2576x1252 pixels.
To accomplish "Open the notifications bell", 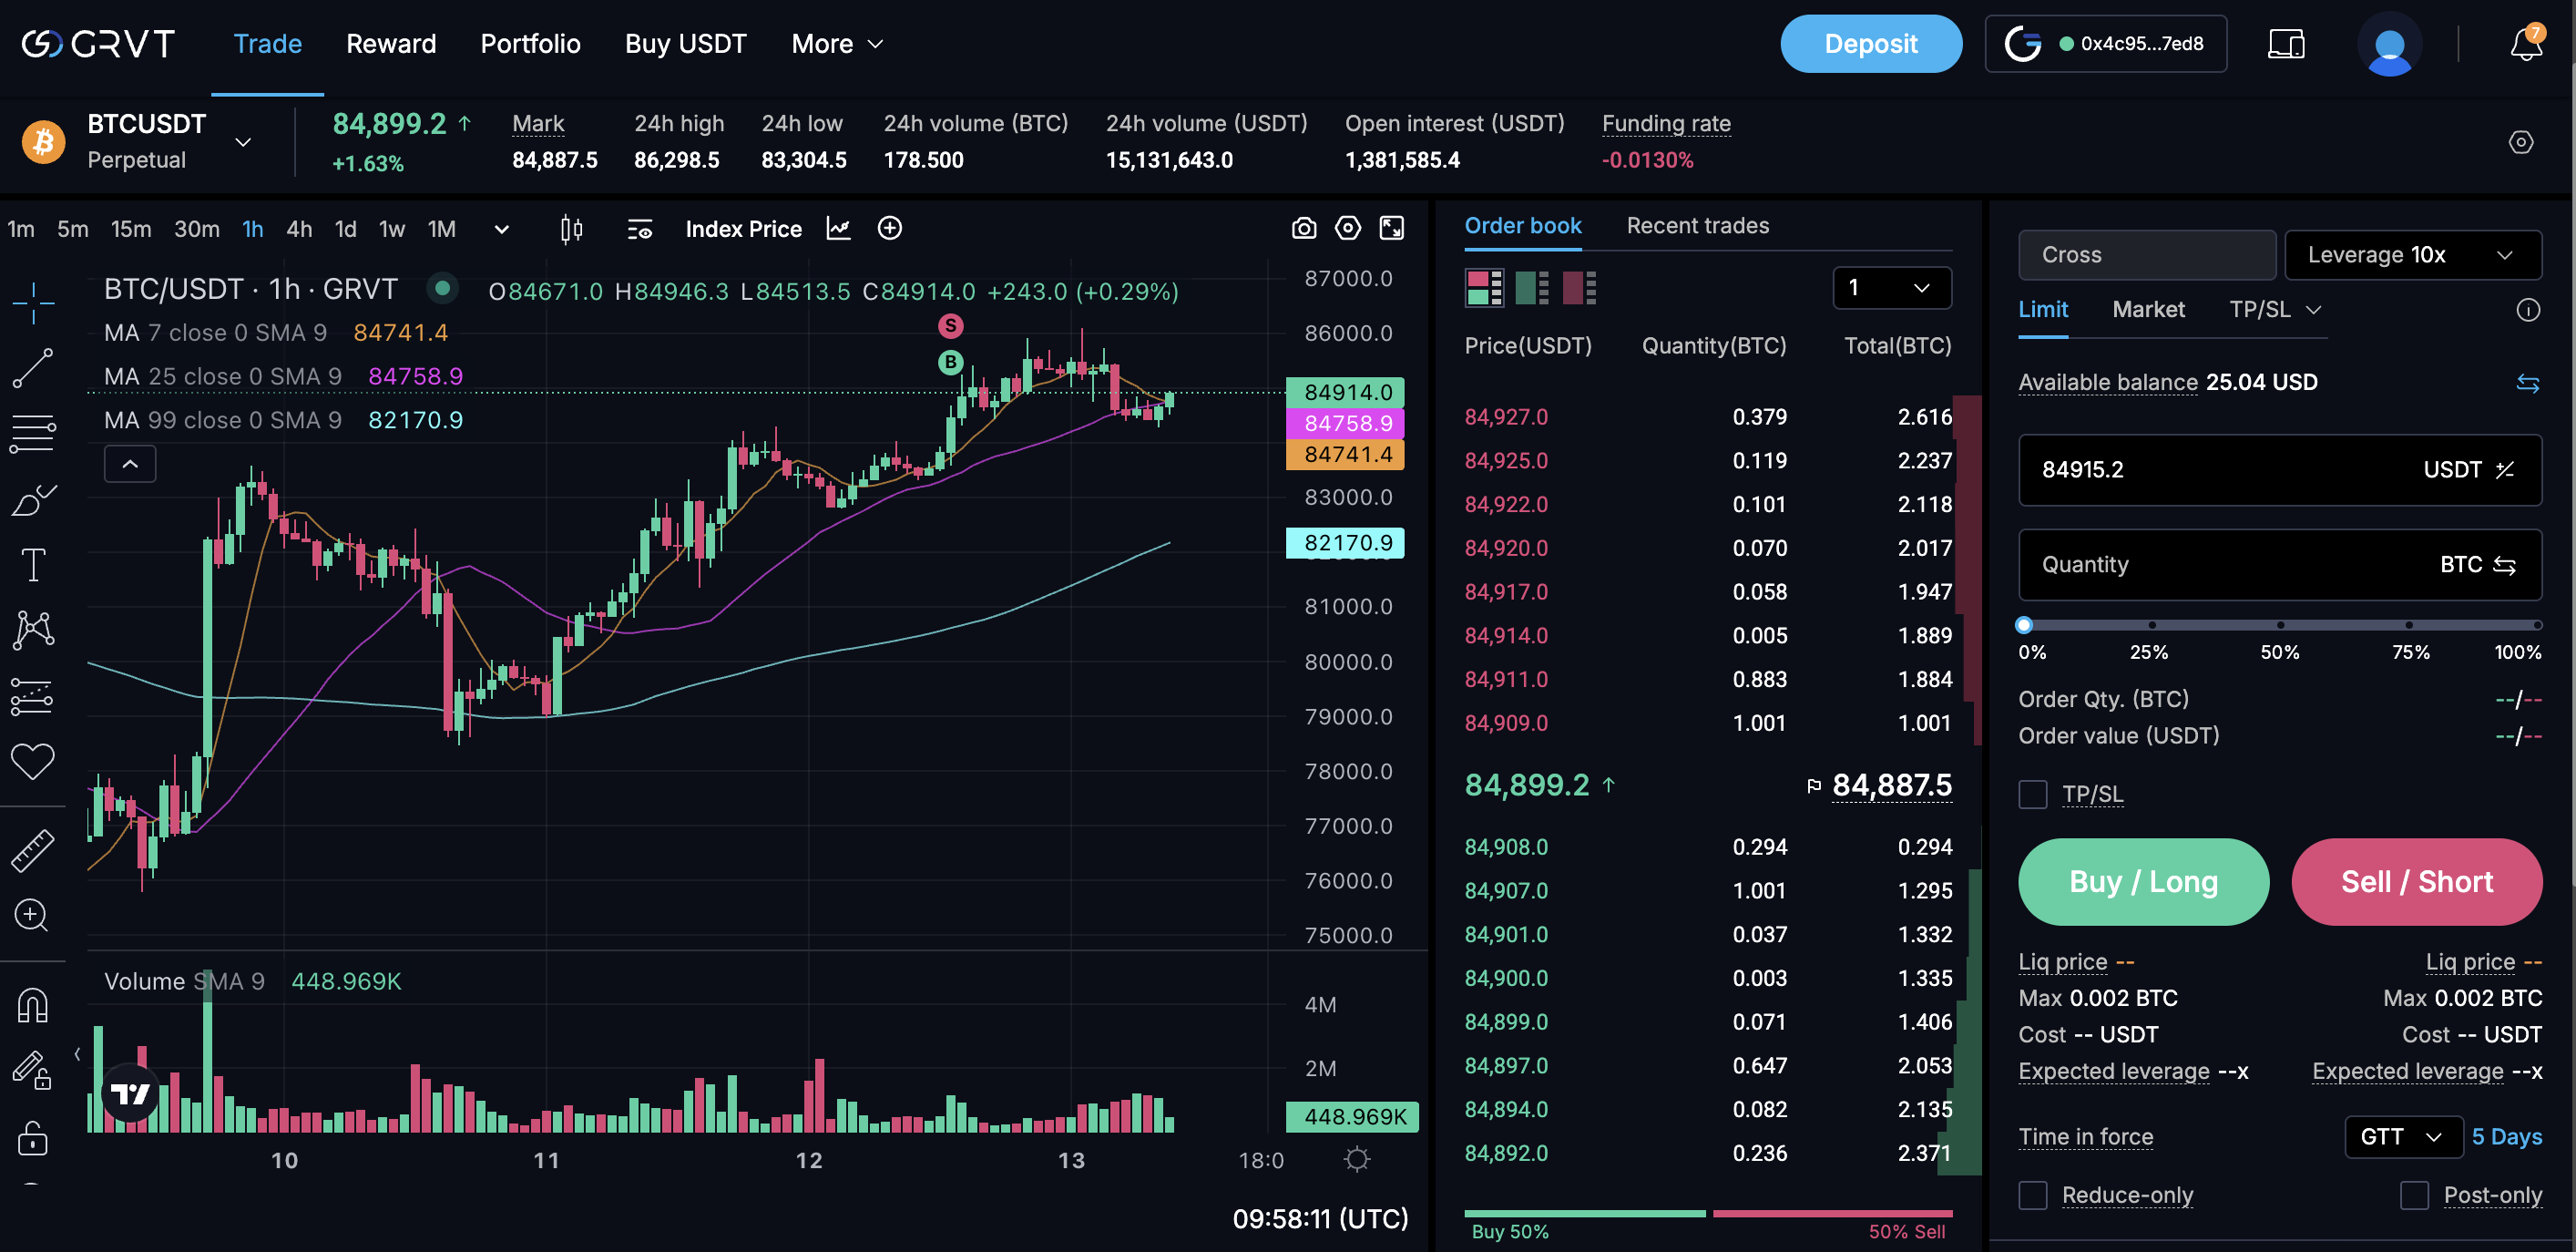I will (x=2526, y=45).
